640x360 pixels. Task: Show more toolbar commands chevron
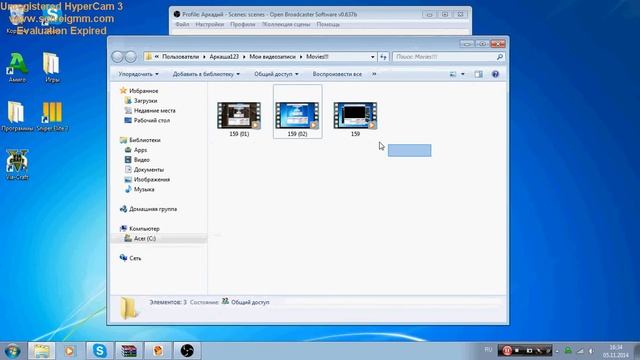click(374, 74)
